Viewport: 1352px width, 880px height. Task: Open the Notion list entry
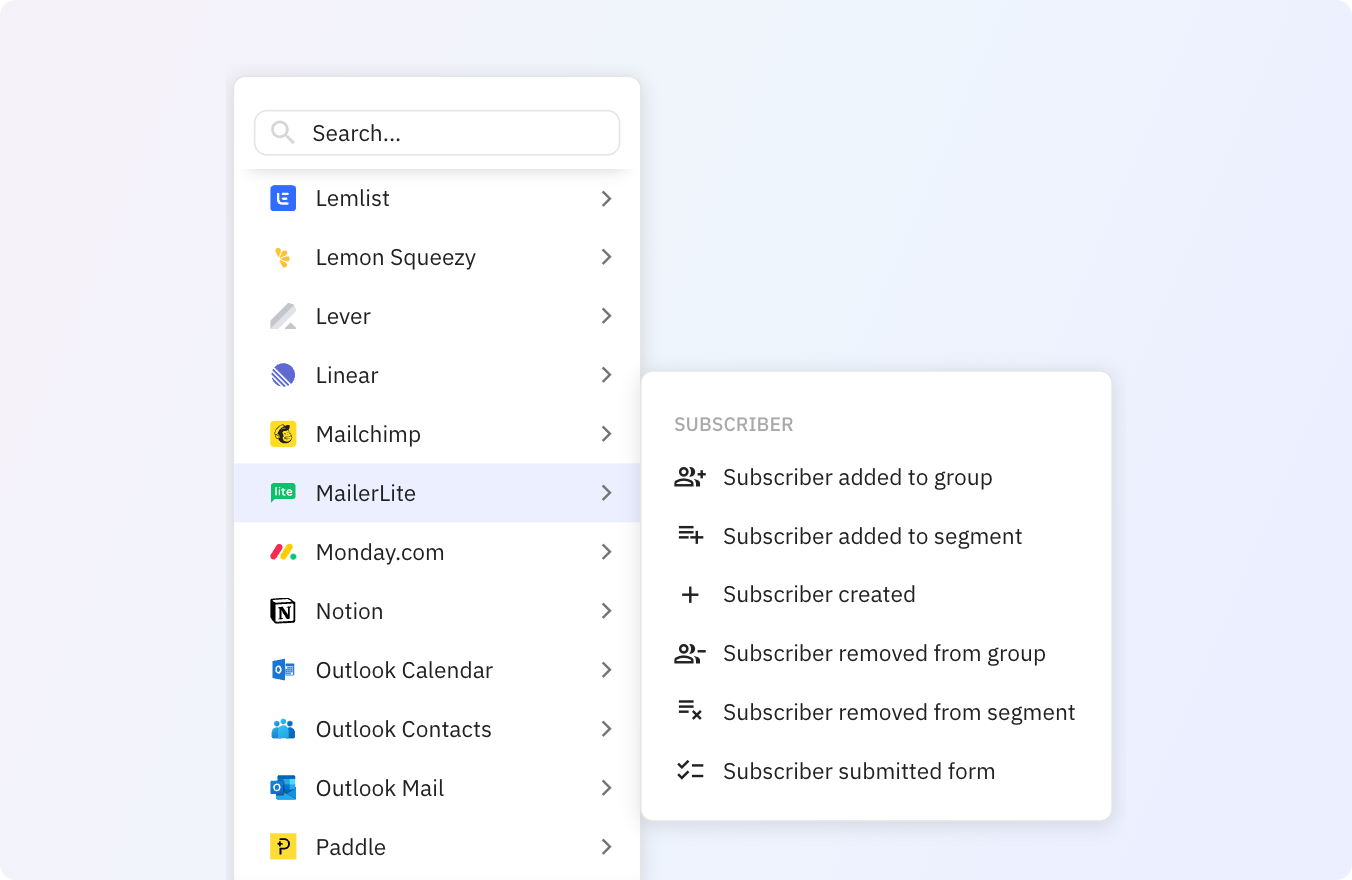[x=437, y=611]
